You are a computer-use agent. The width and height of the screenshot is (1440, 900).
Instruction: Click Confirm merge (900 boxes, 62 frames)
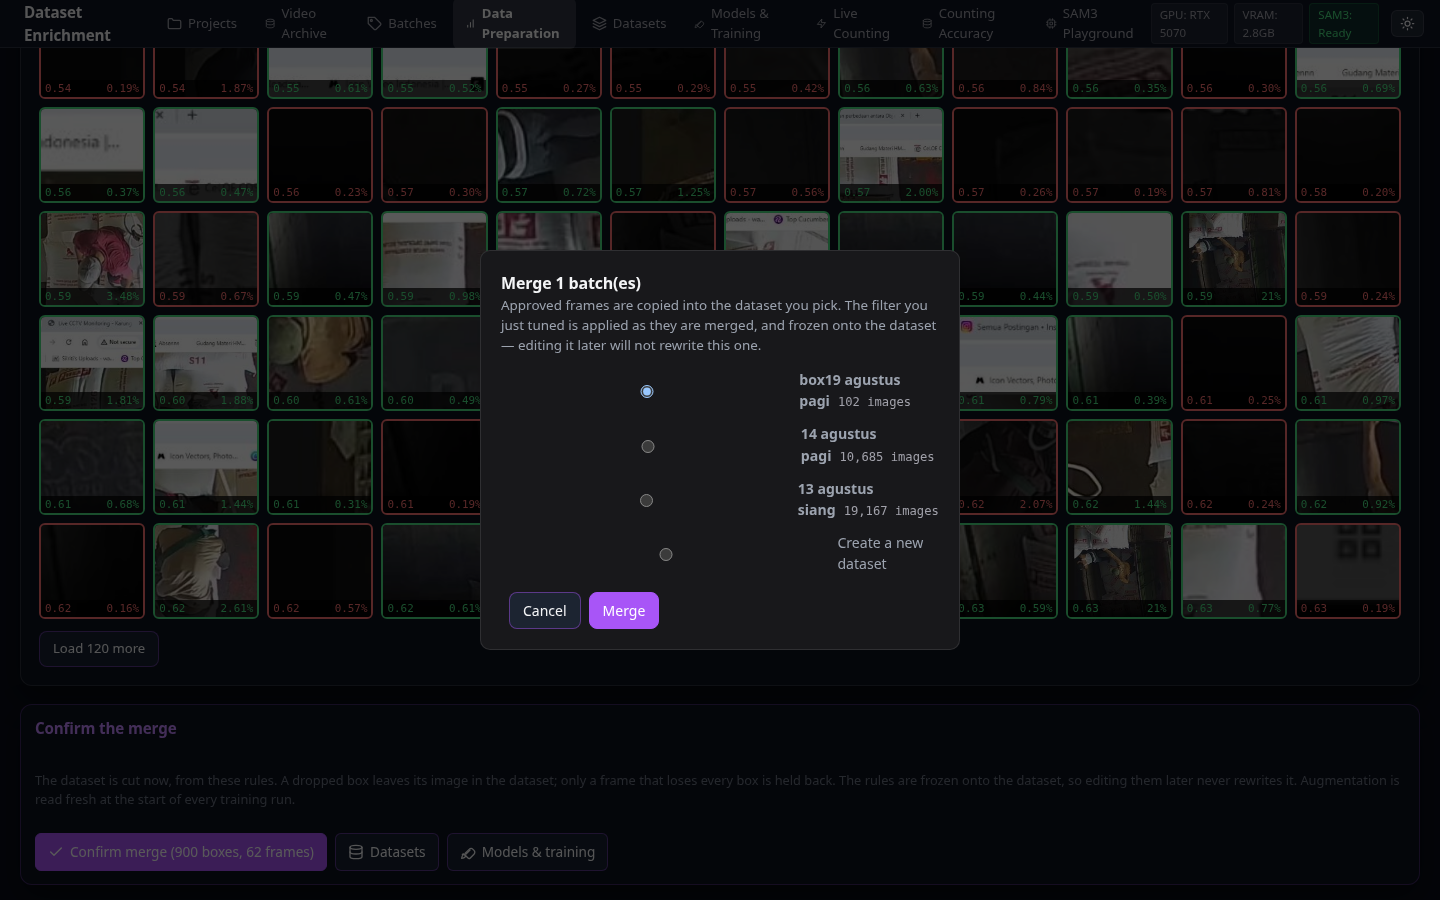[181, 852]
